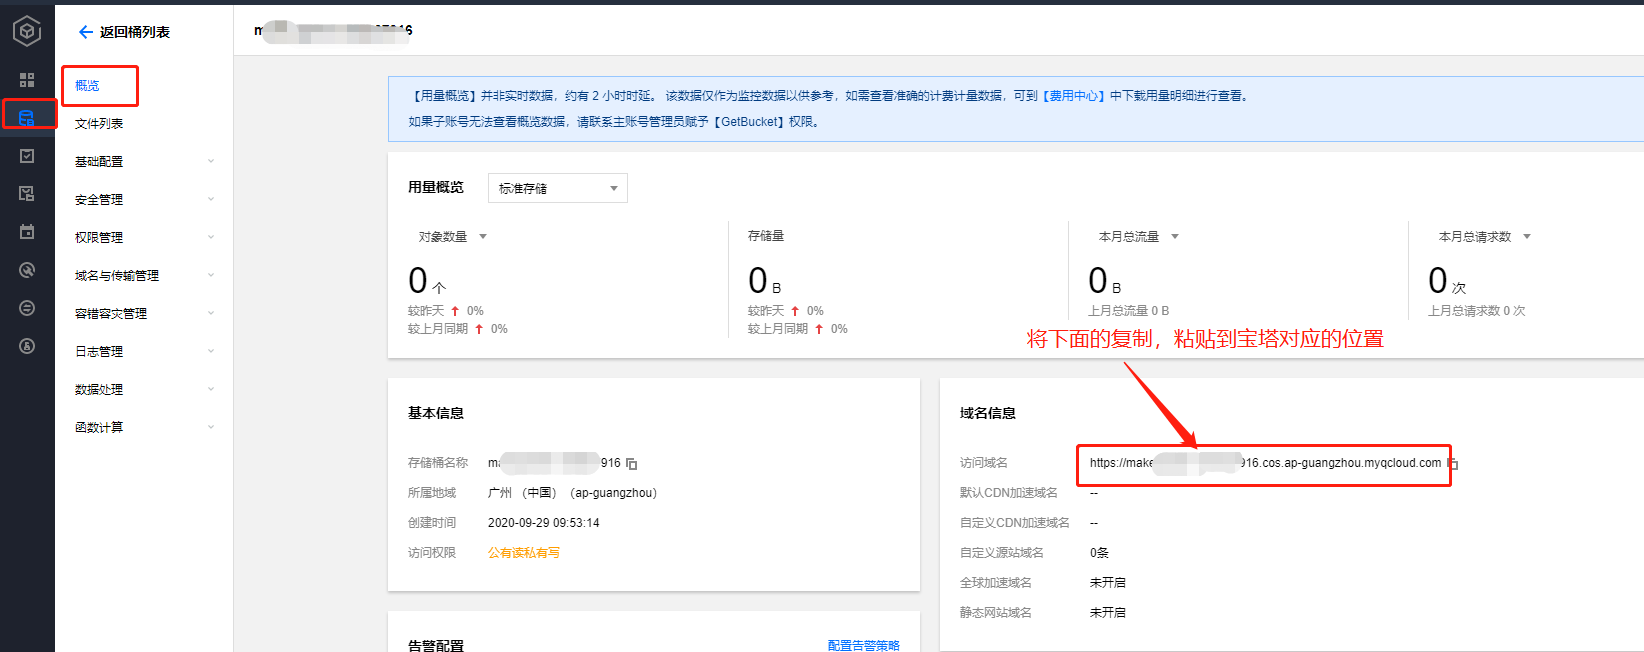Click the creation time 2020-09-29 09:53:14

click(544, 523)
